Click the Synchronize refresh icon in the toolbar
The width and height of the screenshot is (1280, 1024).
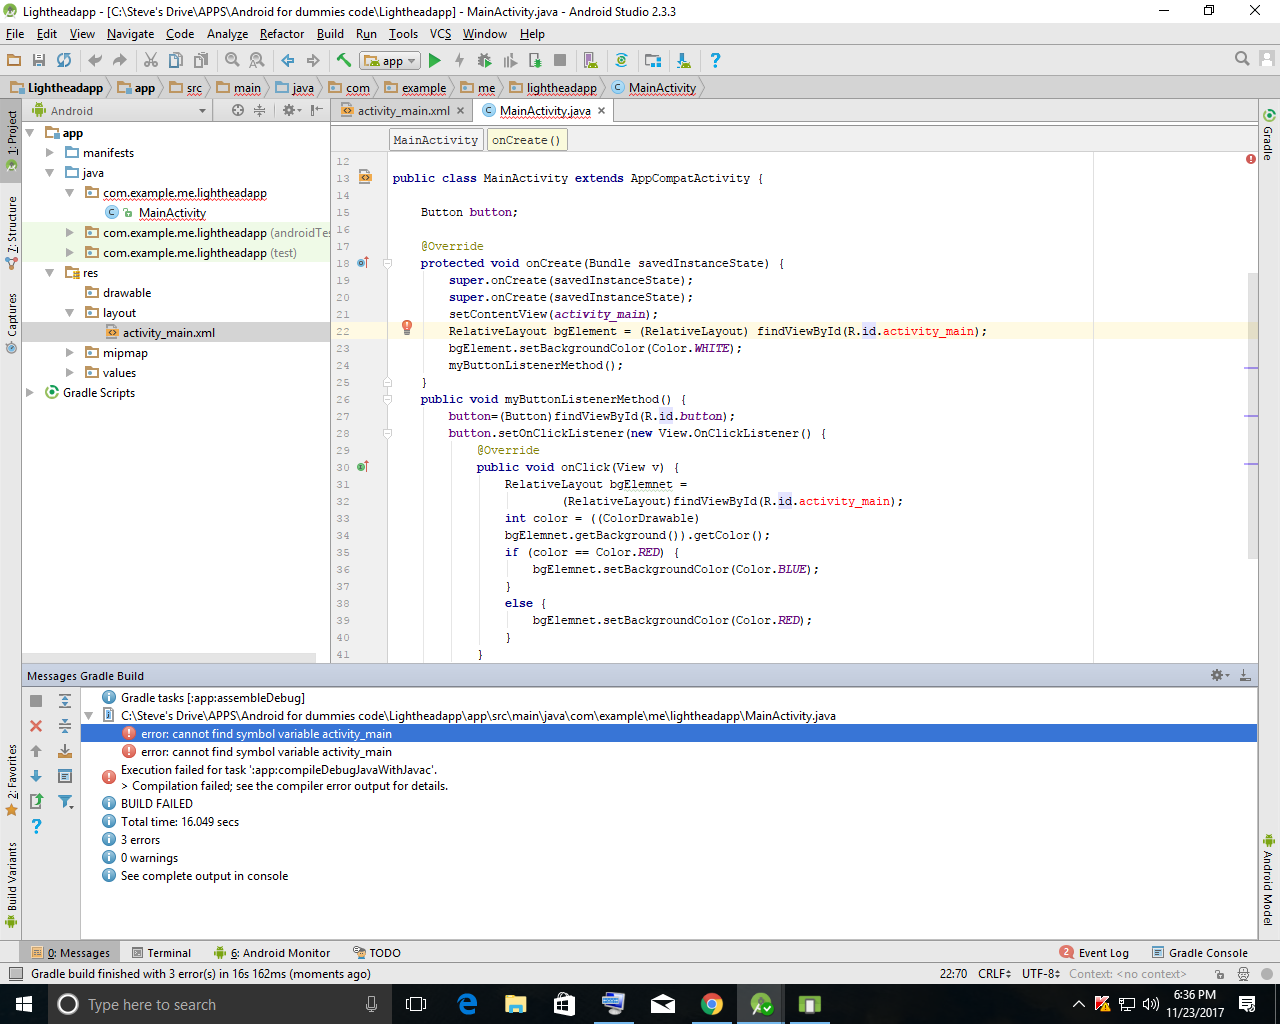tap(64, 61)
